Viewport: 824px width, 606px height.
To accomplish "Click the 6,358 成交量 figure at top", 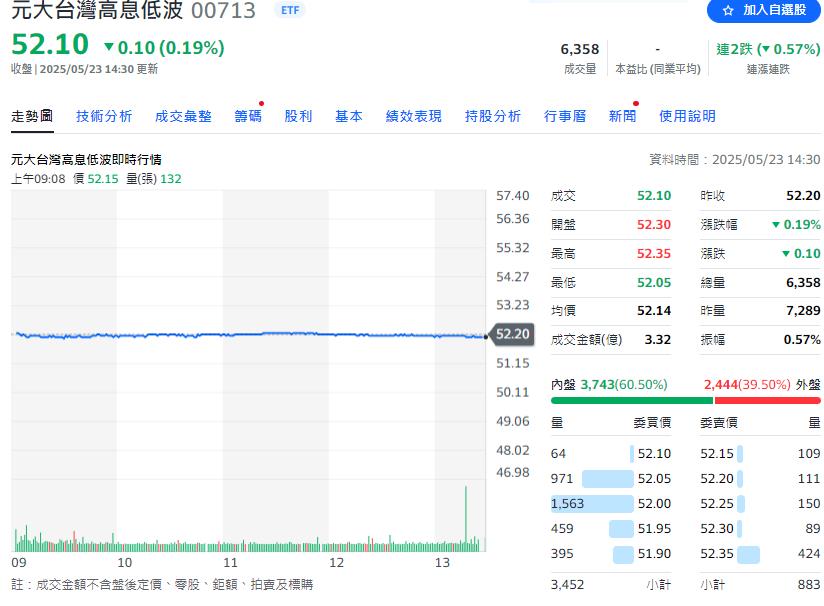I will point(580,49).
